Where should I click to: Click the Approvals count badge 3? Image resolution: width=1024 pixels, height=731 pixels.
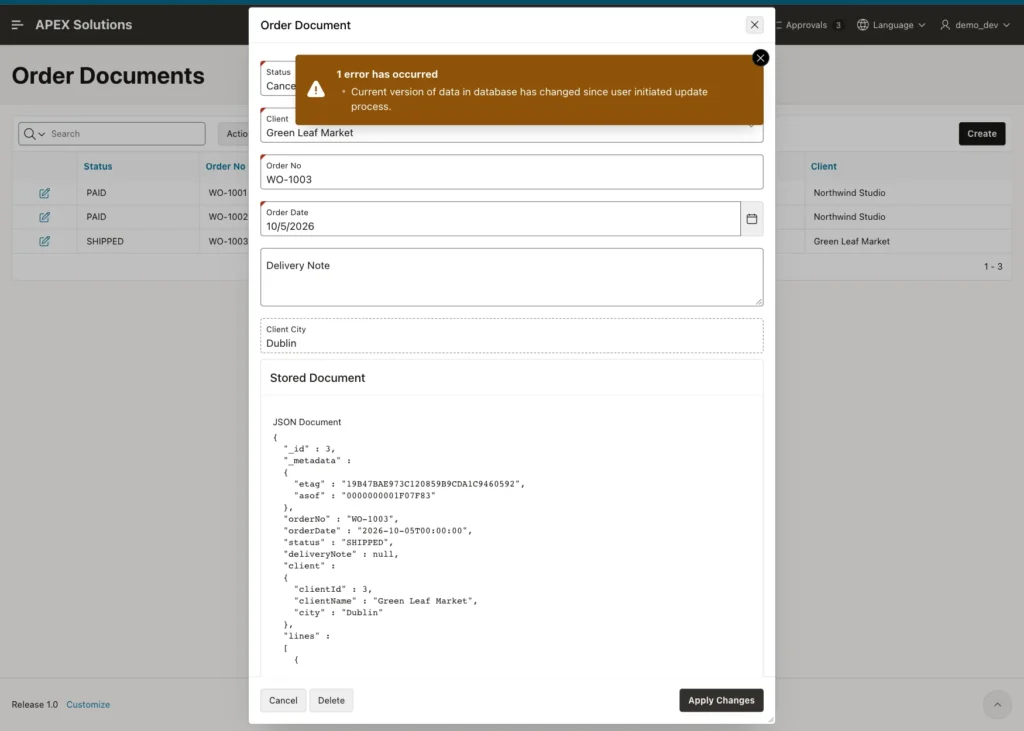[838, 25]
